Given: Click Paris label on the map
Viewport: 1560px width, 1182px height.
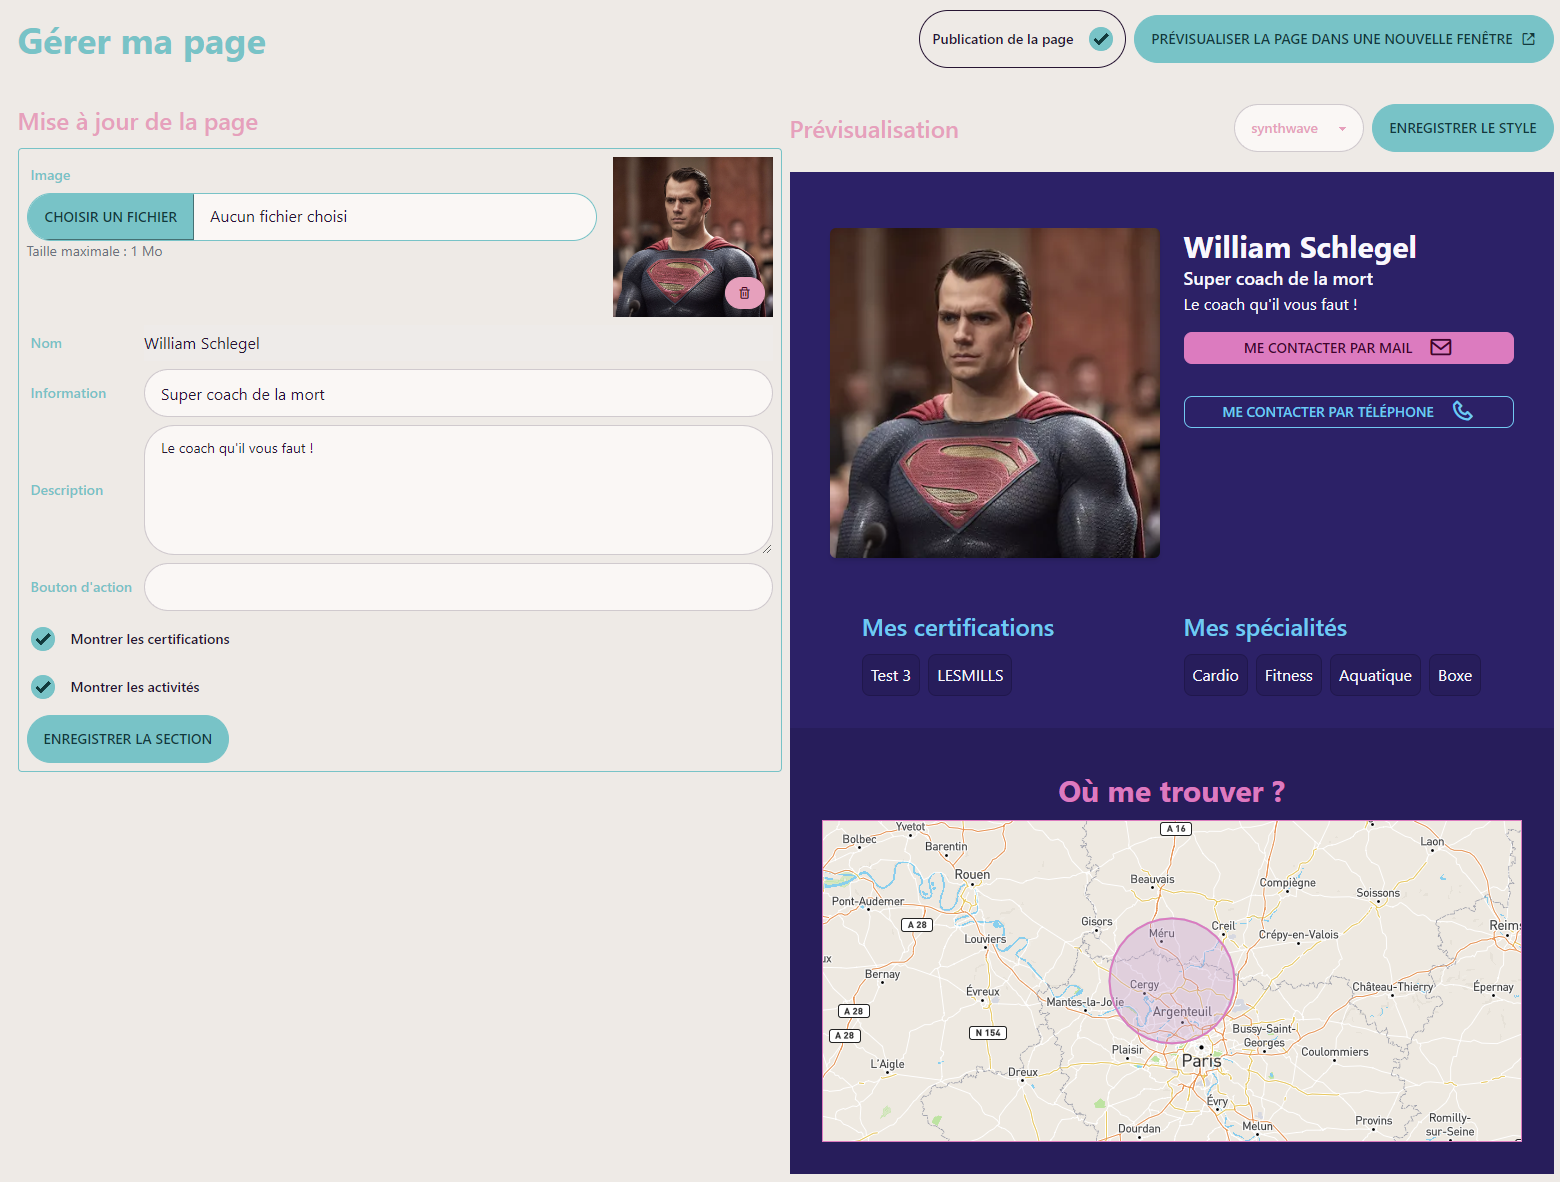Looking at the screenshot, I should (1201, 1060).
